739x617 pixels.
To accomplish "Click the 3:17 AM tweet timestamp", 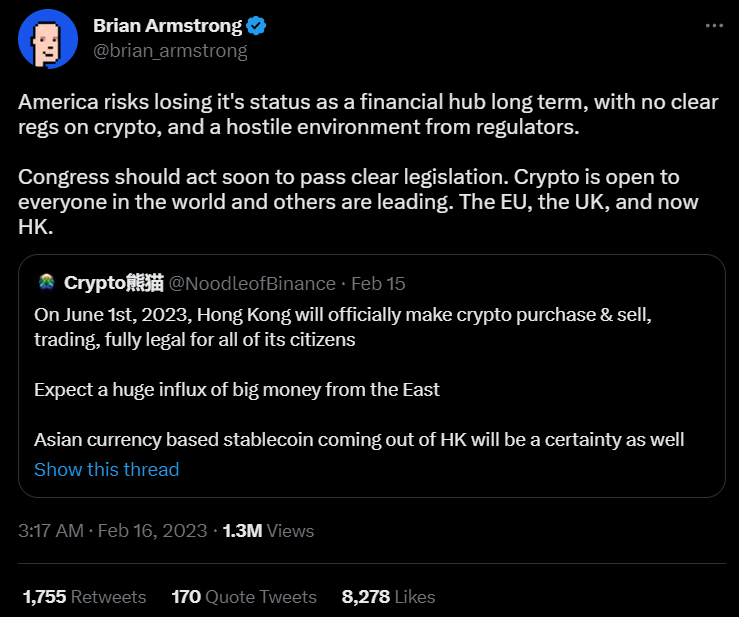I will pos(51,531).
